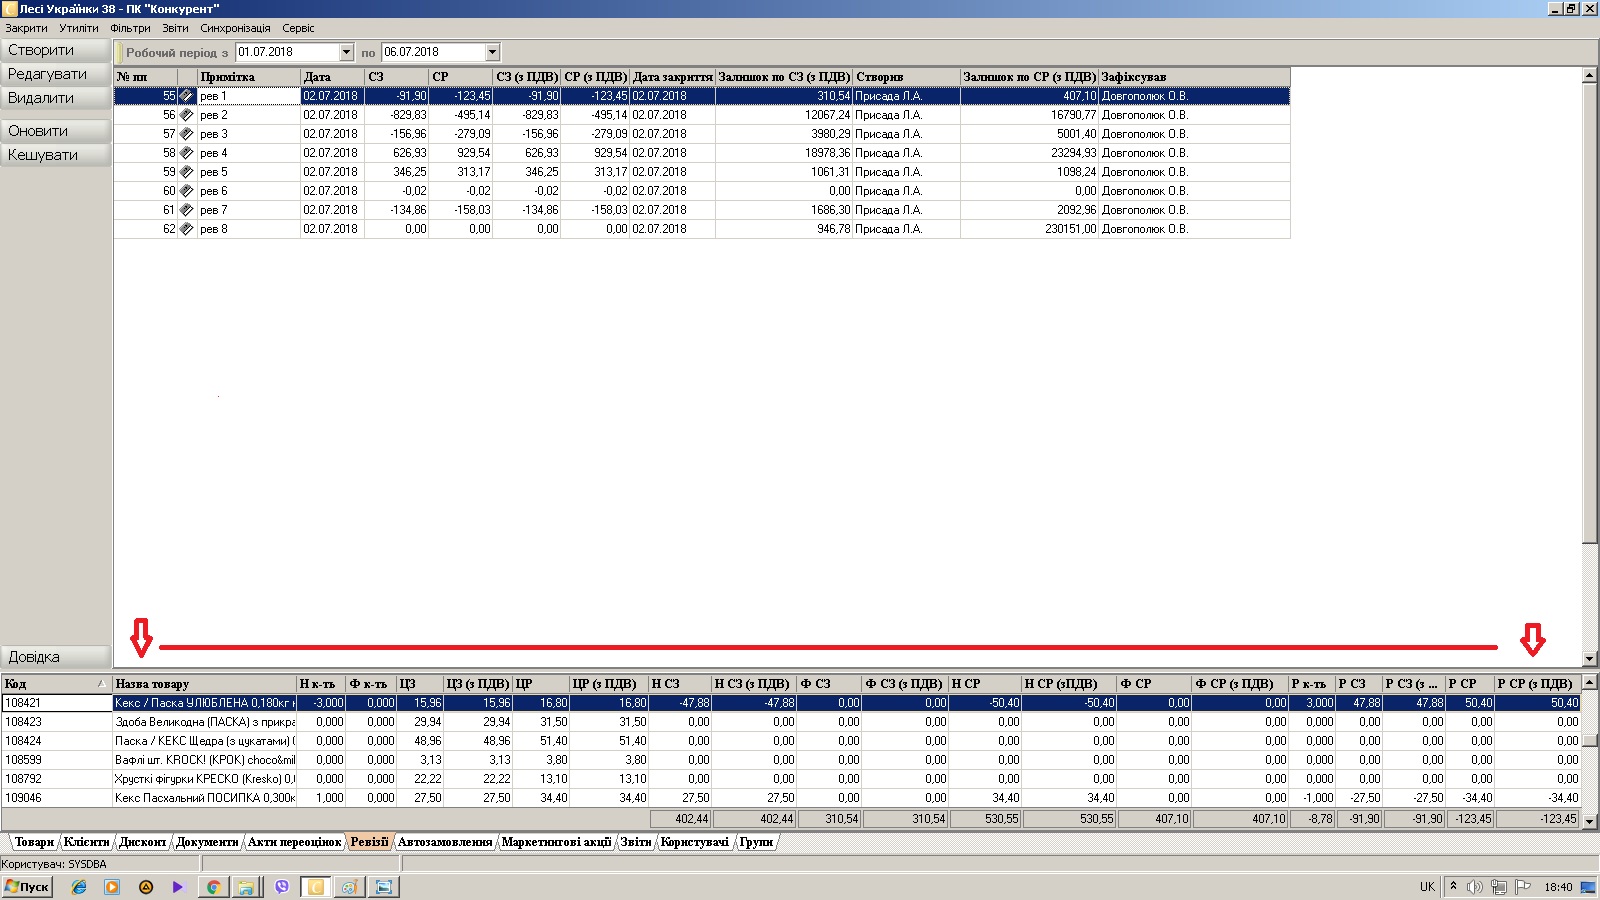Open Viber from the taskbar
The width and height of the screenshot is (1600, 900).
coord(282,887)
